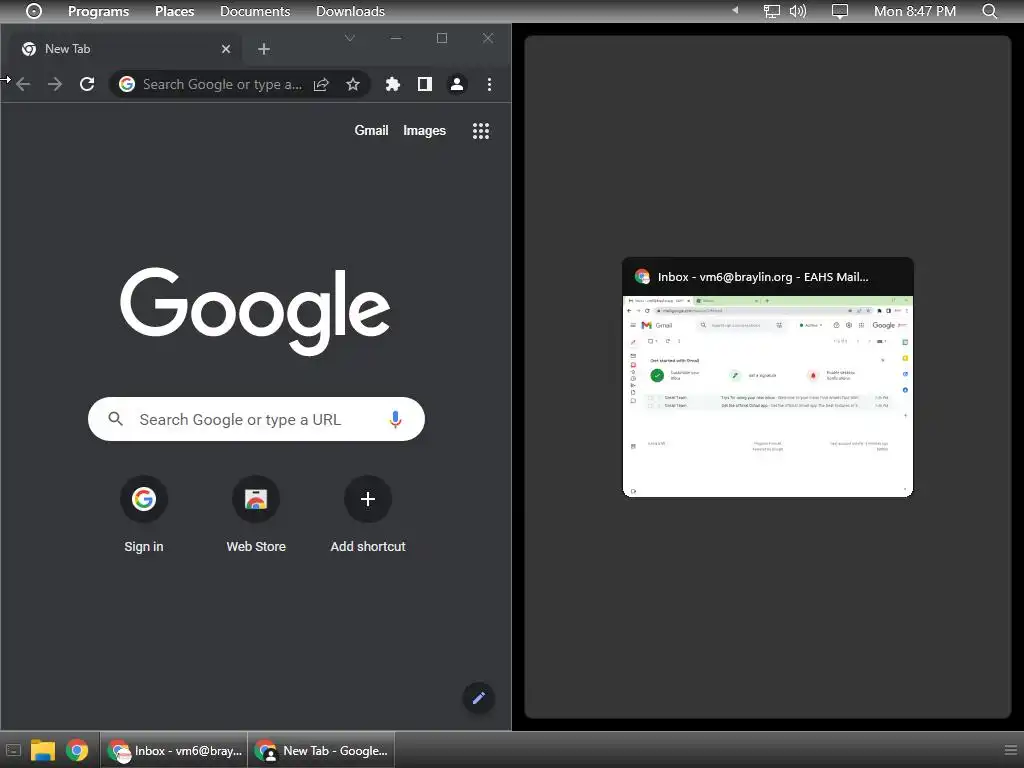Open the Programs menu
The image size is (1024, 768).
99,11
